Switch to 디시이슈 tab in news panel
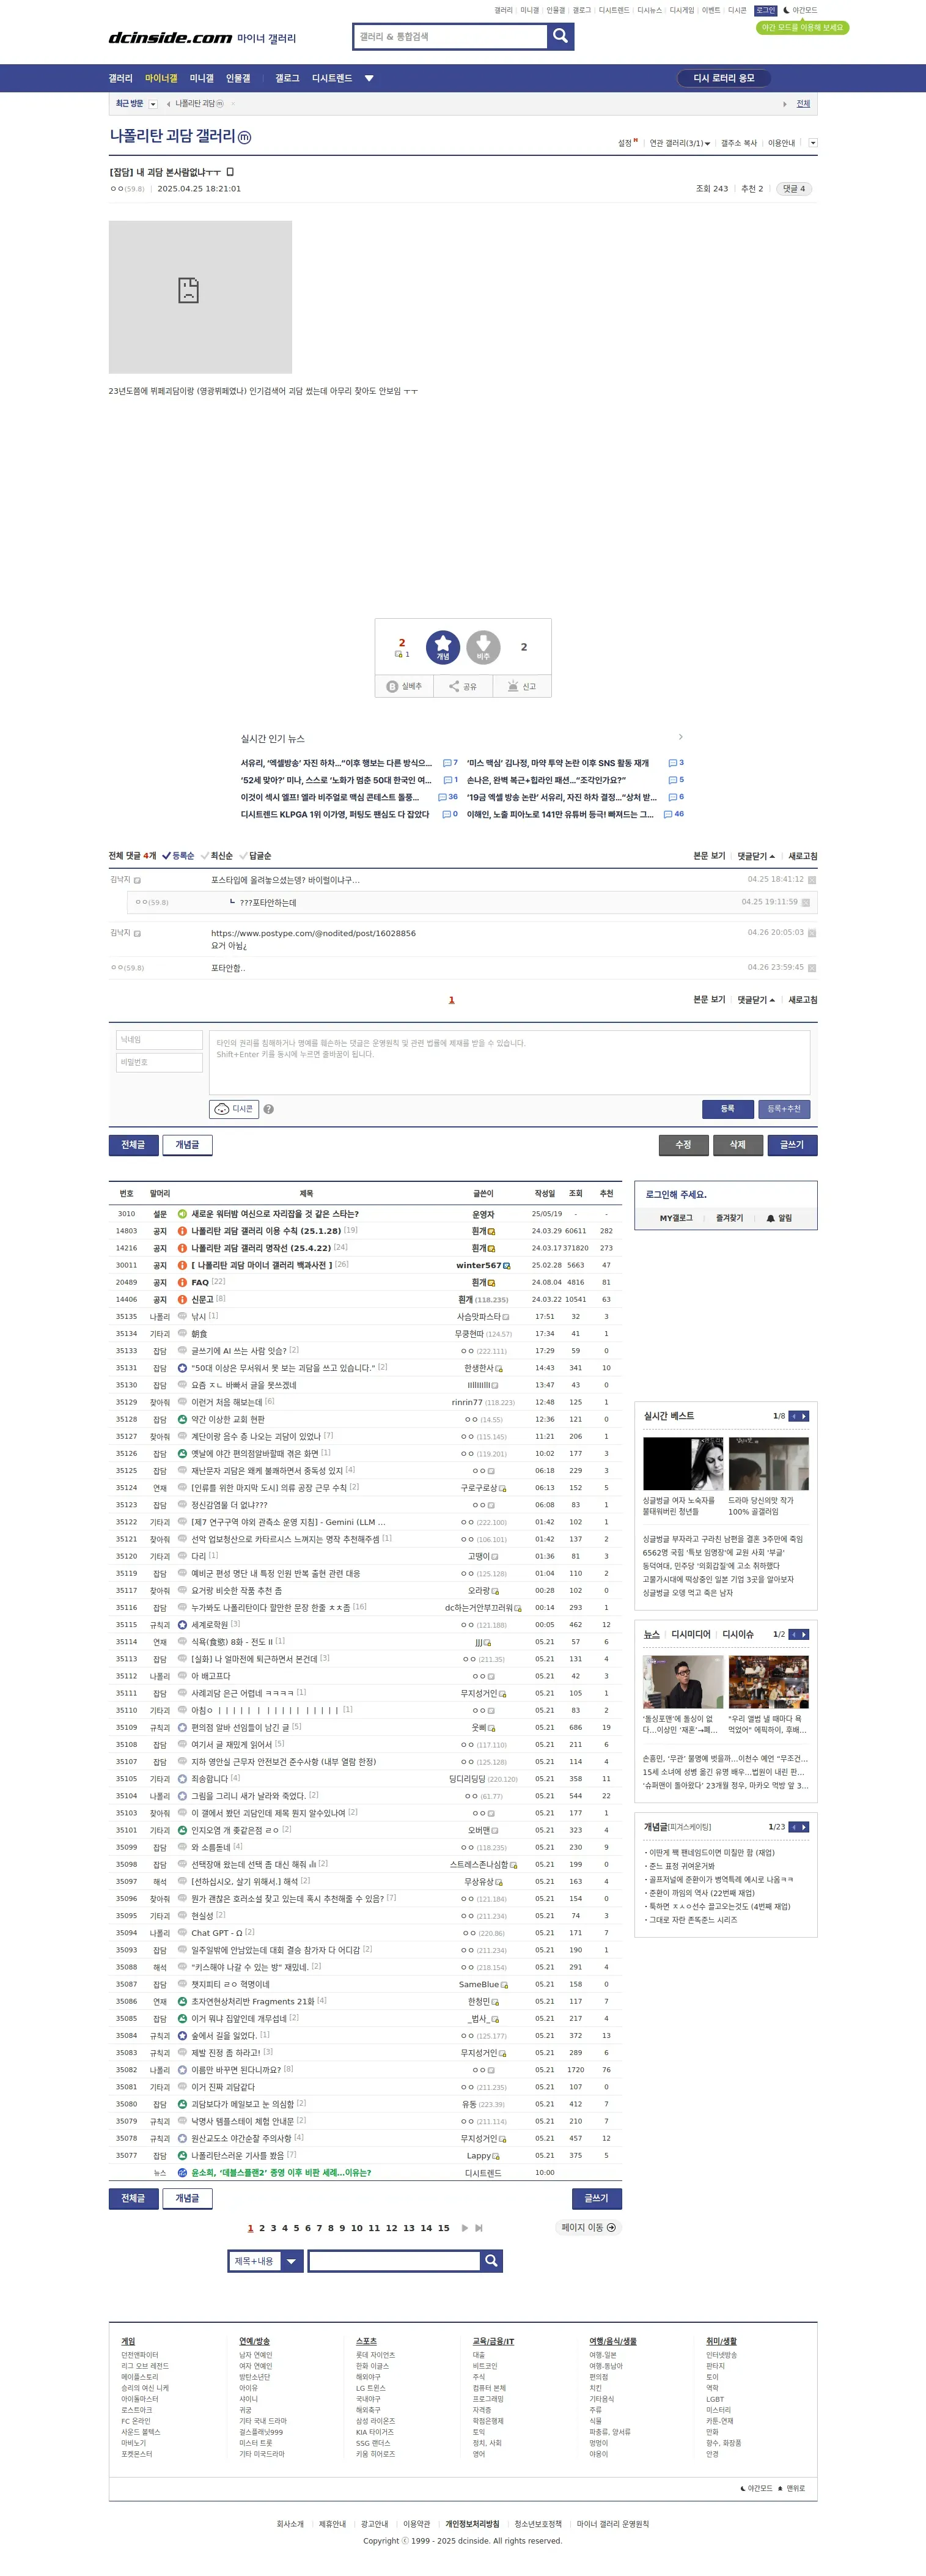Viewport: 926px width, 2576px height. tap(738, 1634)
